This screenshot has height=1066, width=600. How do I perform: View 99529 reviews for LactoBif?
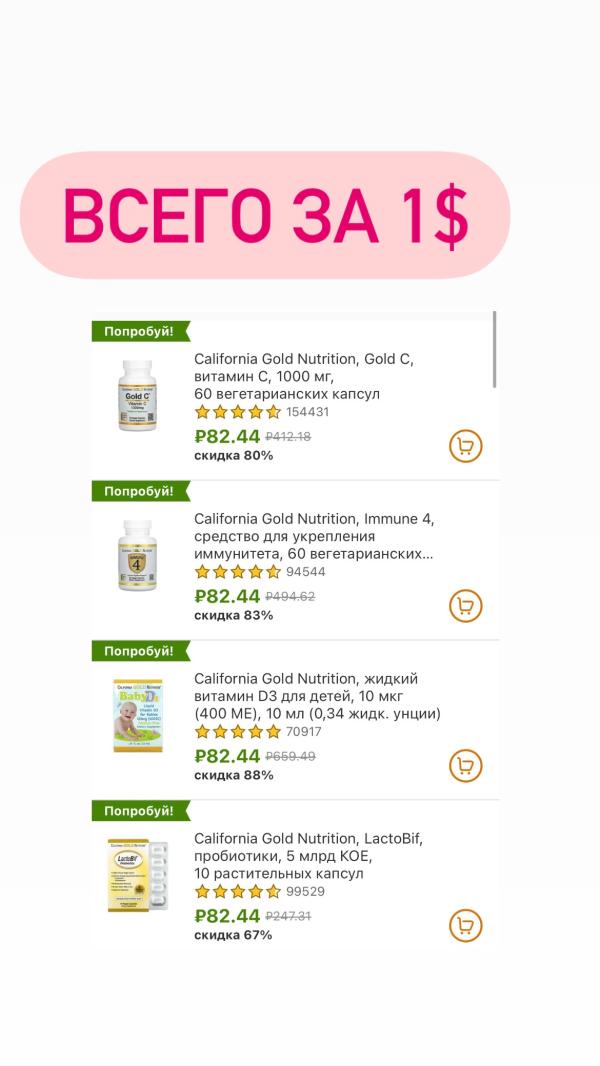pyautogui.click(x=305, y=891)
